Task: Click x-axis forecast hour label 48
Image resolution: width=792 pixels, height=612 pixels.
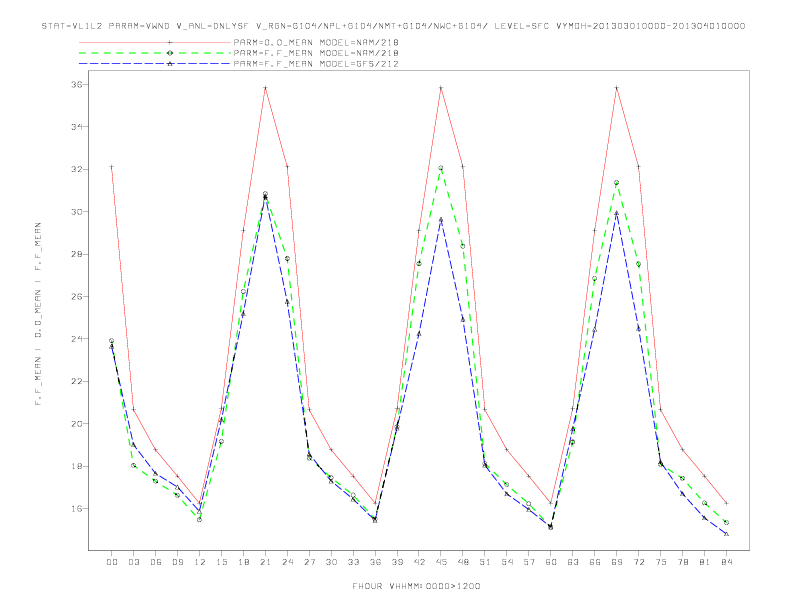Action: tap(463, 562)
